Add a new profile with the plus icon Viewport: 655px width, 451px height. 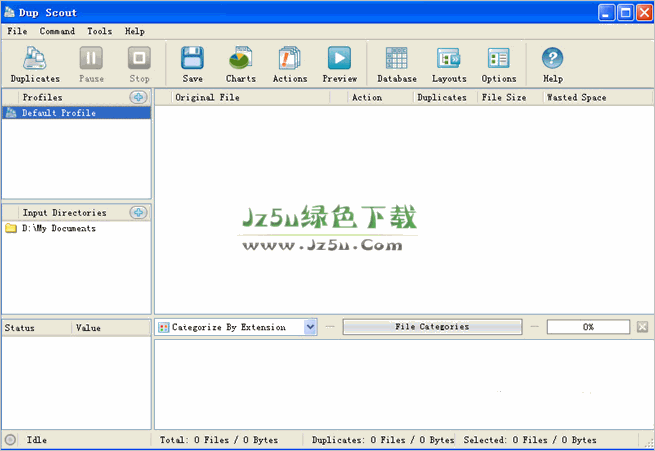(138, 97)
